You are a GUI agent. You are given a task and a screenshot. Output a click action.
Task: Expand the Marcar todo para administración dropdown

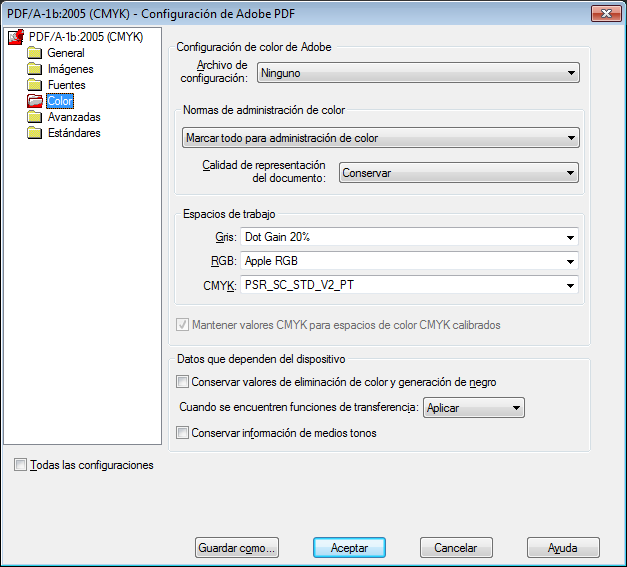[381, 138]
